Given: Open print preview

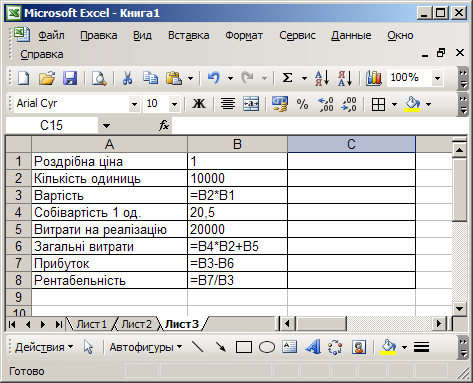Looking at the screenshot, I should pos(99,78).
